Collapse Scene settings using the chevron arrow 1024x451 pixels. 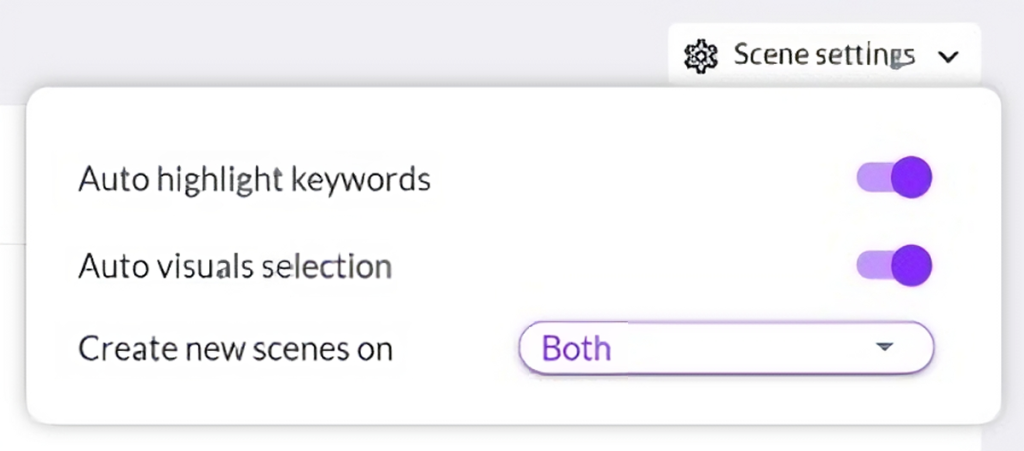tap(949, 56)
